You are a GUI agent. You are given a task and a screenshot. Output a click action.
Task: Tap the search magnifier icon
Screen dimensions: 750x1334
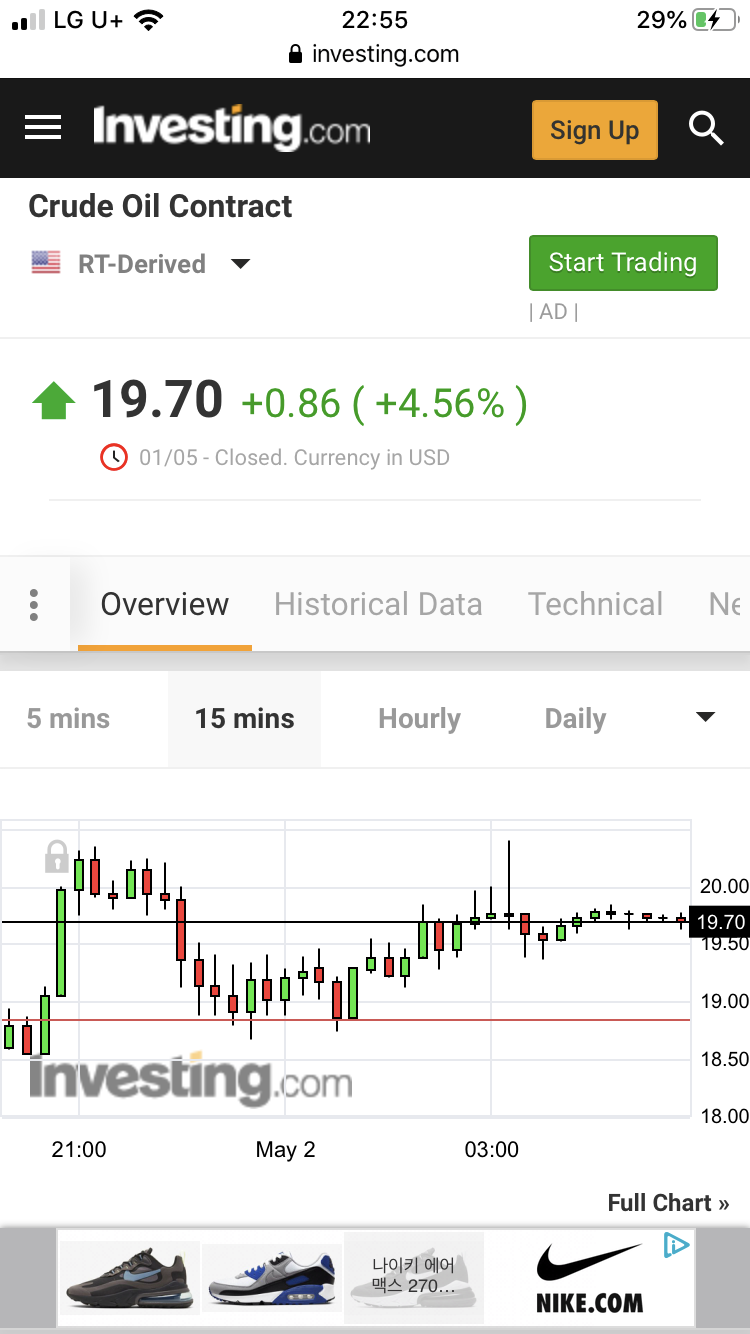point(706,129)
